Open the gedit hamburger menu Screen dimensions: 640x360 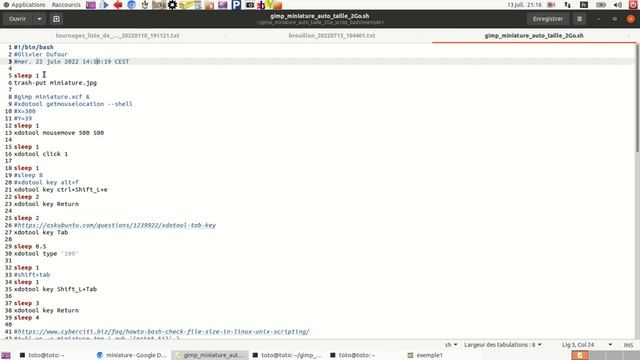579,19
